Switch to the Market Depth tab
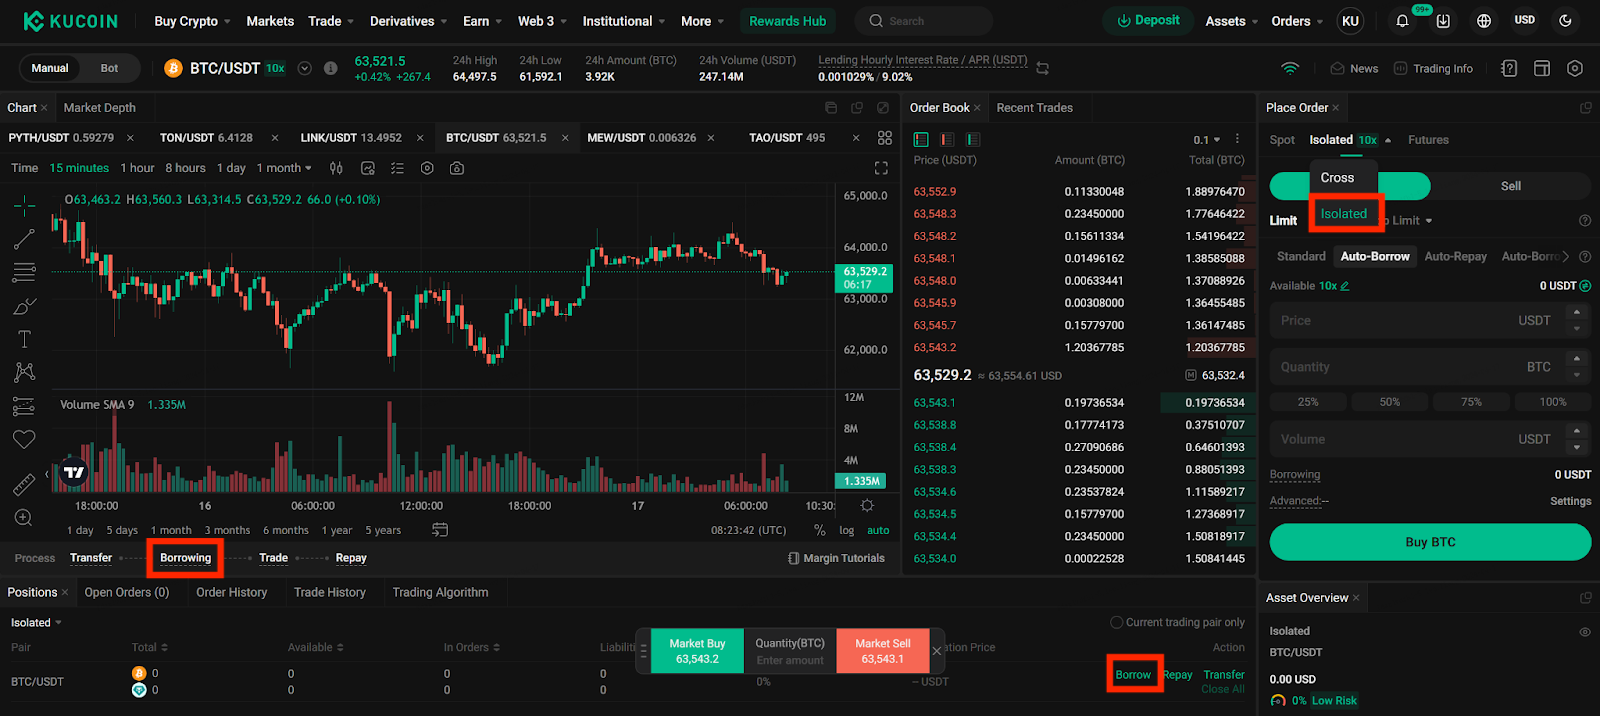This screenshot has height=716, width=1600. 100,108
